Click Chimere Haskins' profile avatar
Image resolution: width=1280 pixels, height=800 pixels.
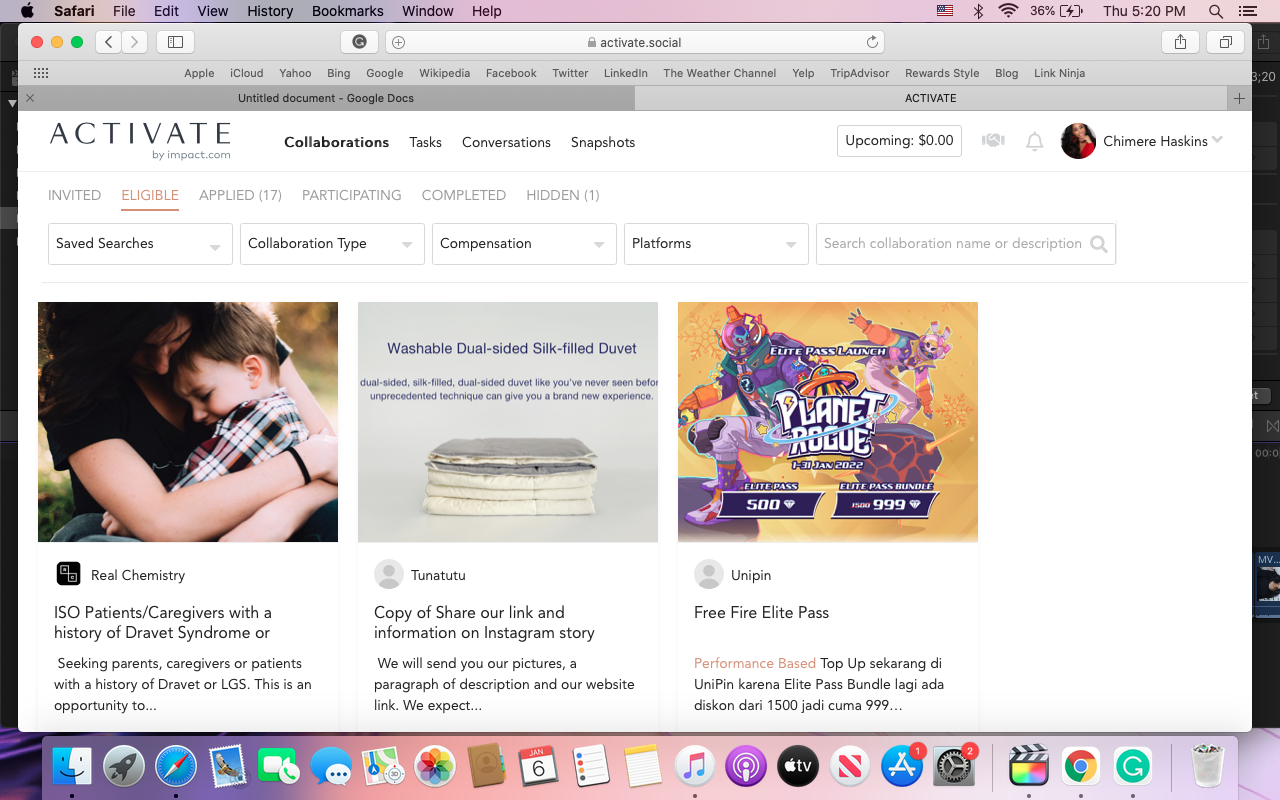[x=1078, y=141]
